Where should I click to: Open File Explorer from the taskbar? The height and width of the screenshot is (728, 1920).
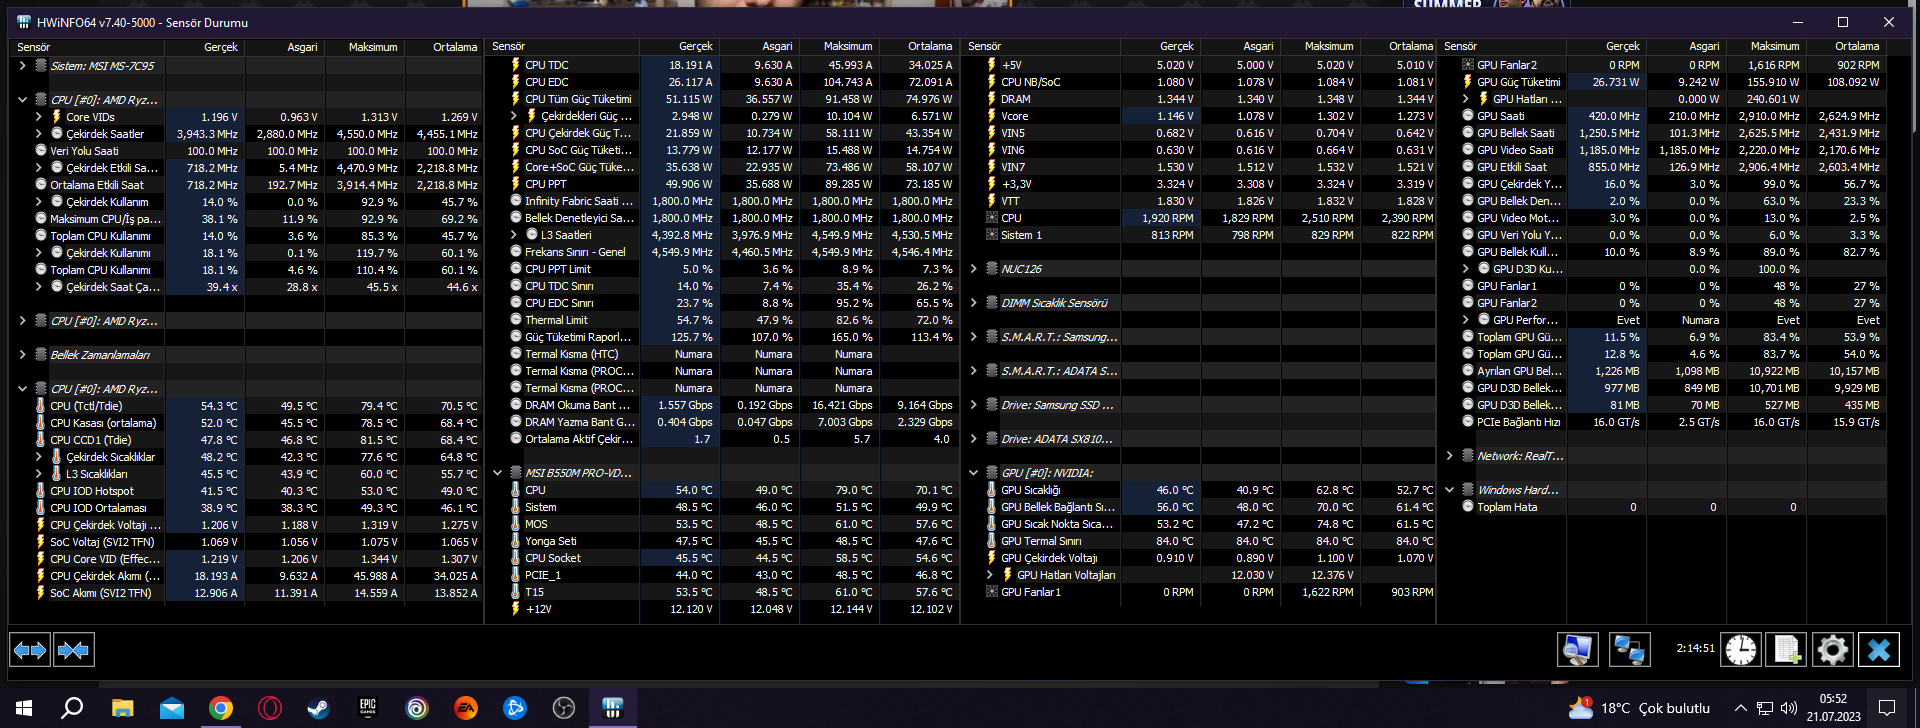click(x=122, y=708)
